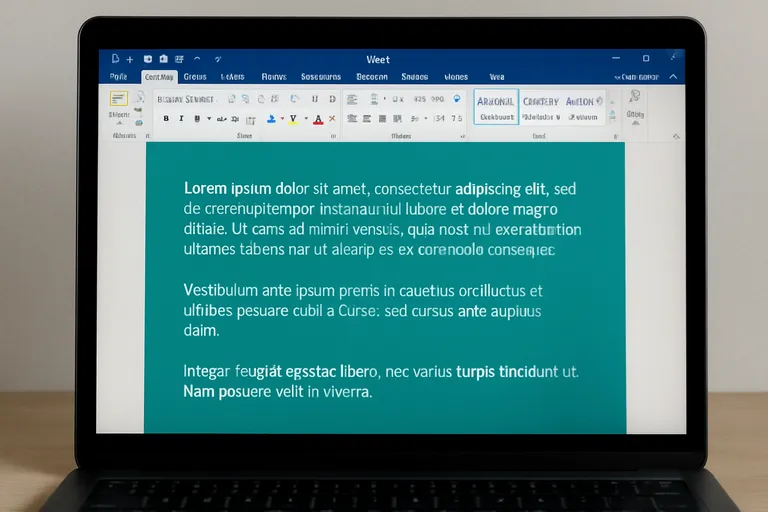
Task: Click the align right icon in paragraph group
Action: coord(382,119)
